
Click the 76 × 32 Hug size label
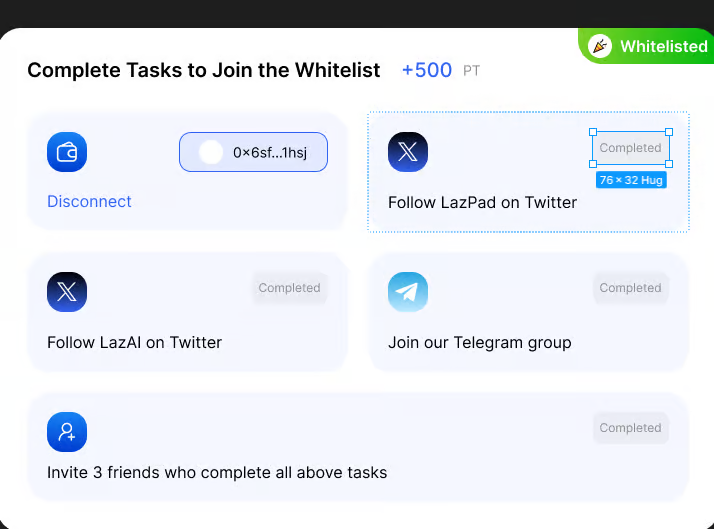[x=631, y=180]
